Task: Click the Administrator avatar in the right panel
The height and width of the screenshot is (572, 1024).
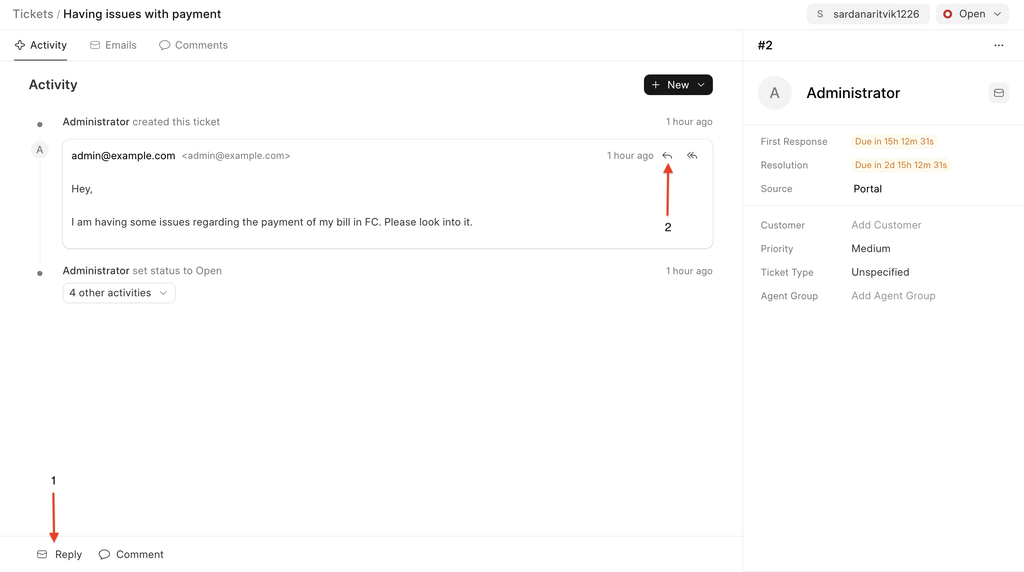Action: pos(774,93)
